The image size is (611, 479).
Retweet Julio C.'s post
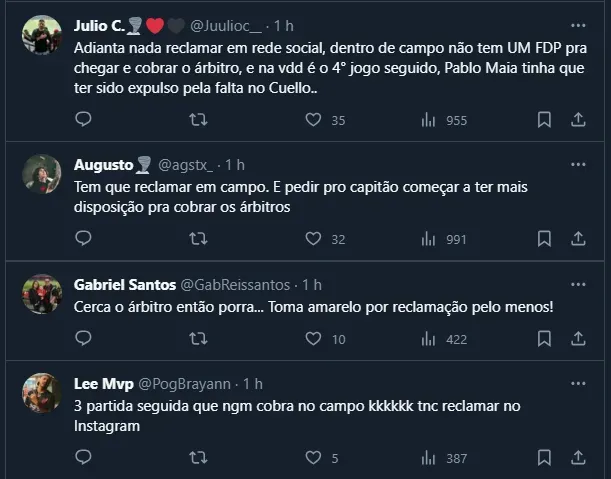(198, 120)
